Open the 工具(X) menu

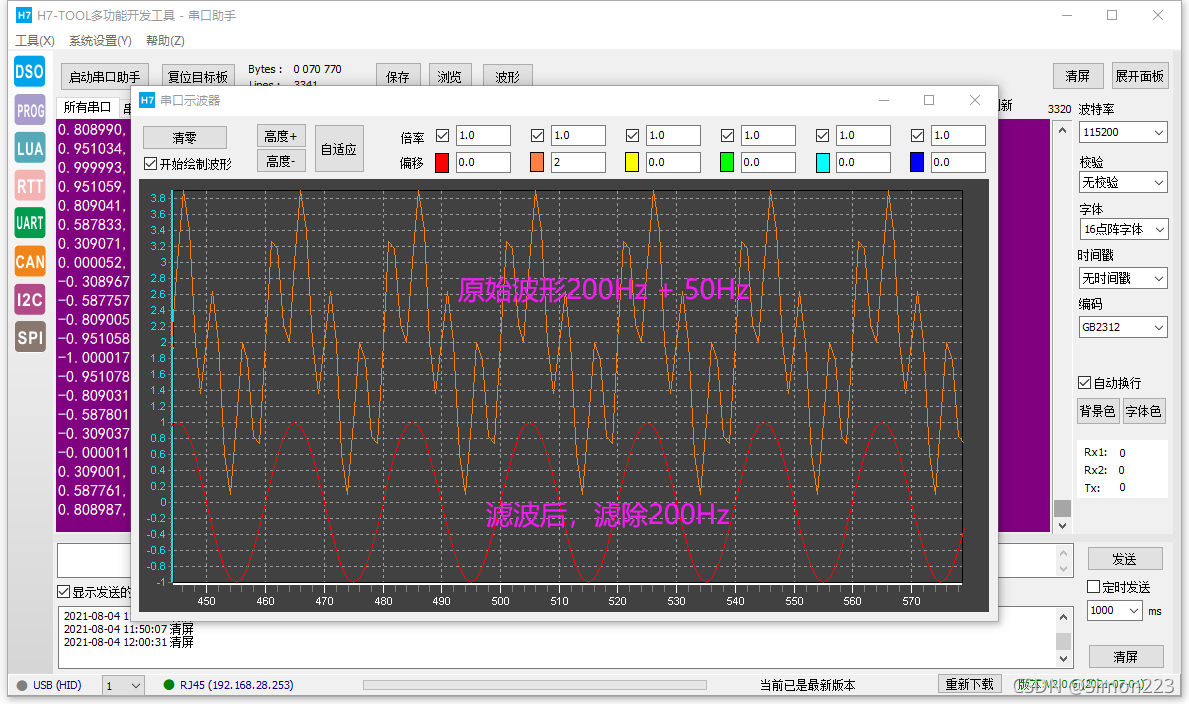point(35,40)
